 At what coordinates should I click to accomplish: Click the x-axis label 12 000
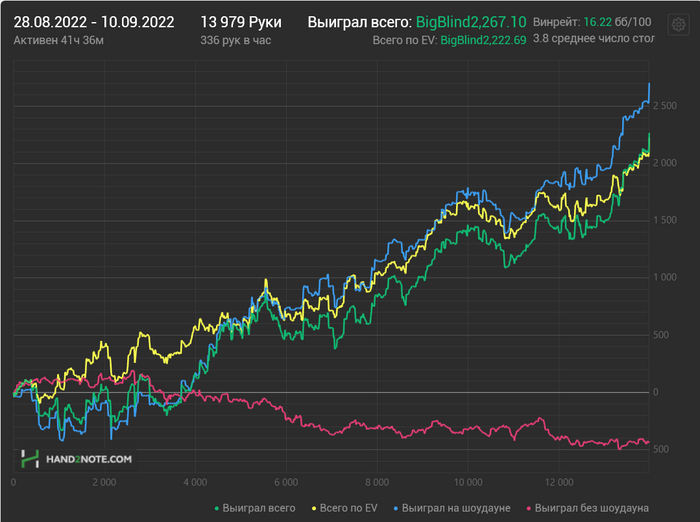559,483
